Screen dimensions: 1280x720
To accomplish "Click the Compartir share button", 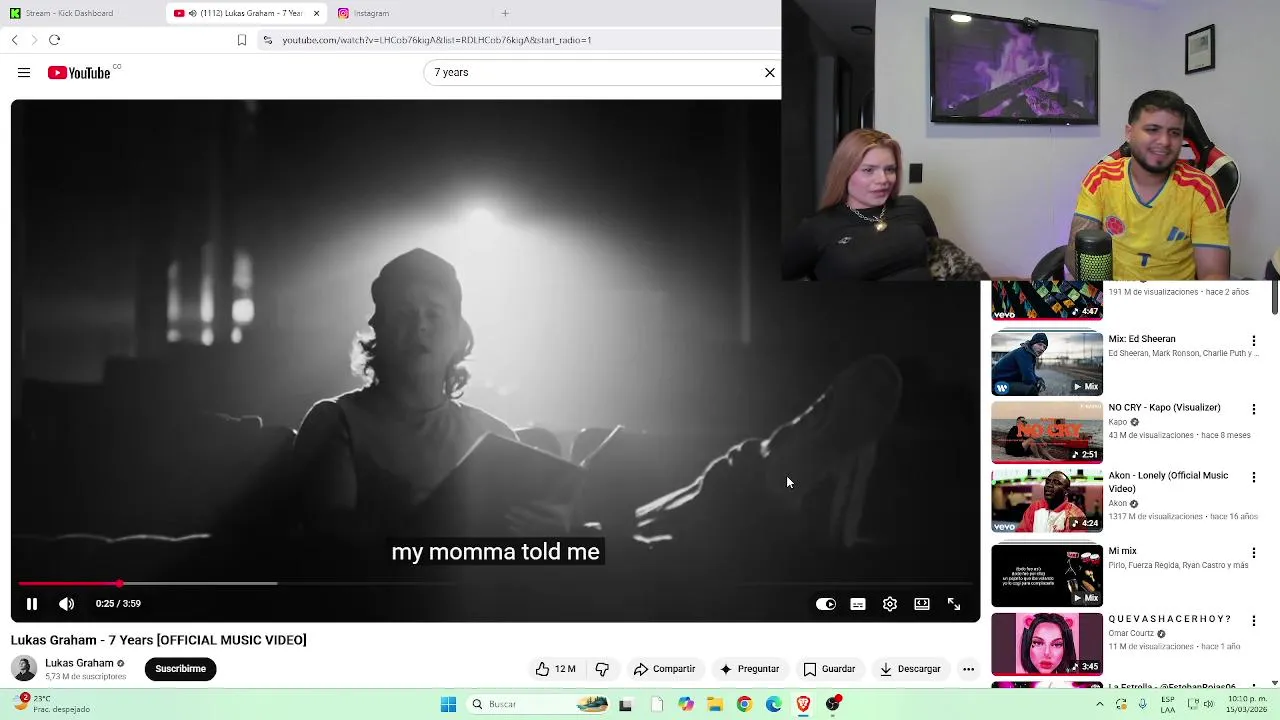I will pos(664,669).
